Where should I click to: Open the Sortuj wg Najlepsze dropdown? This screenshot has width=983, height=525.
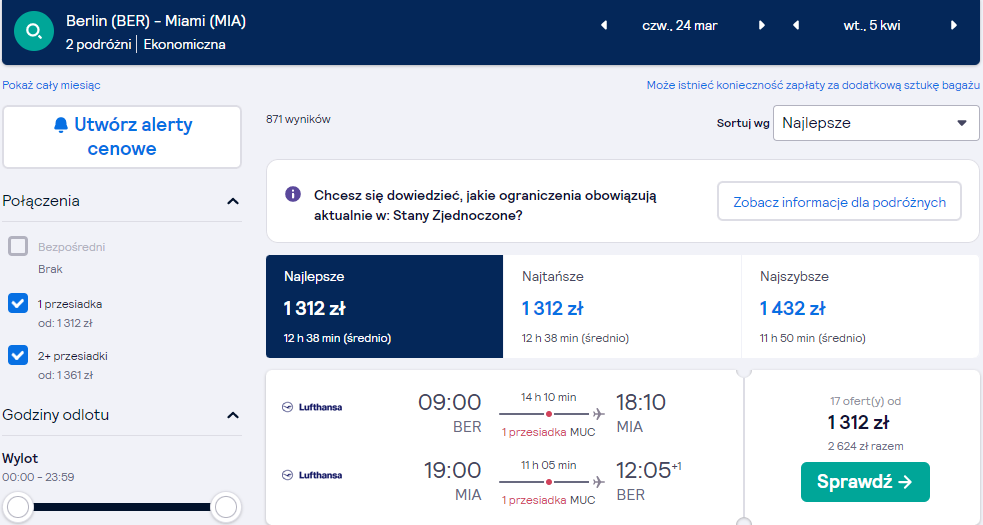(876, 123)
